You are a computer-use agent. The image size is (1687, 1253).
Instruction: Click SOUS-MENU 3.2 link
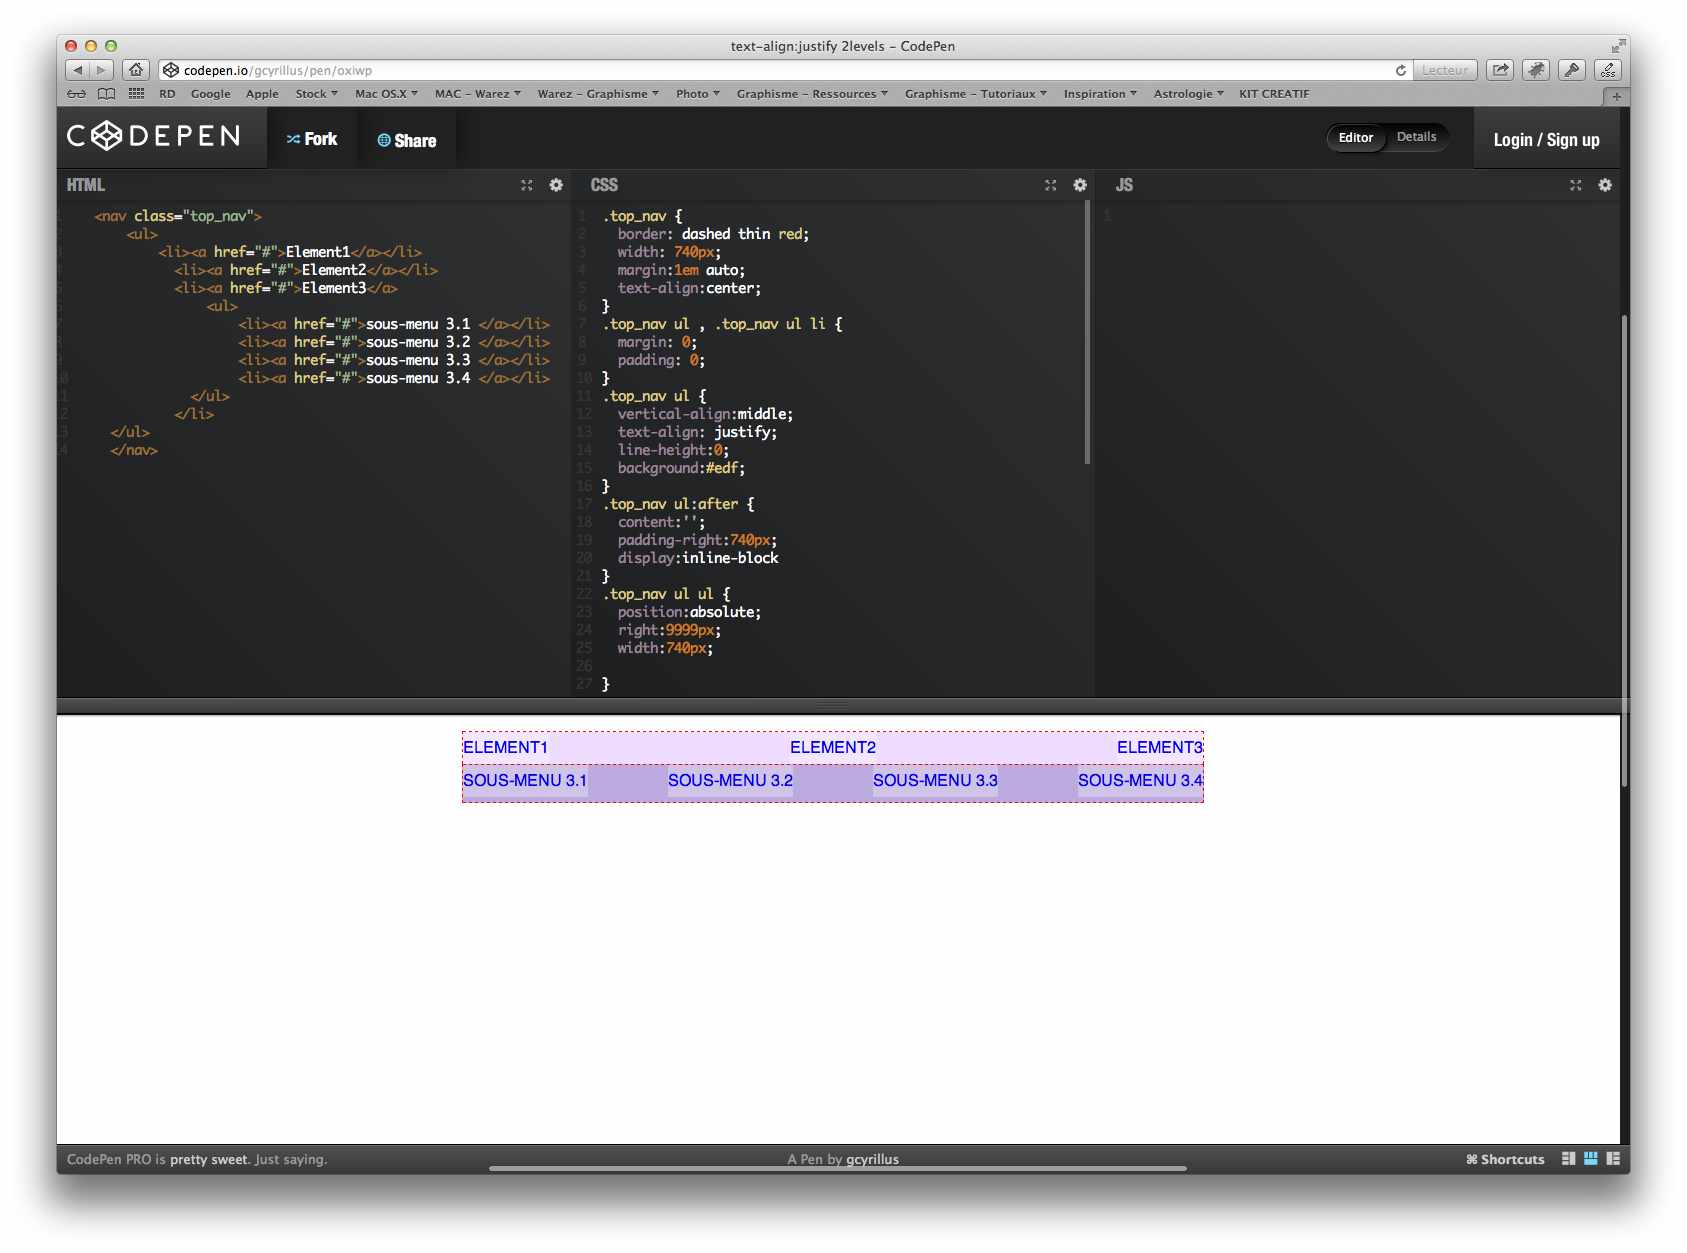click(x=730, y=780)
